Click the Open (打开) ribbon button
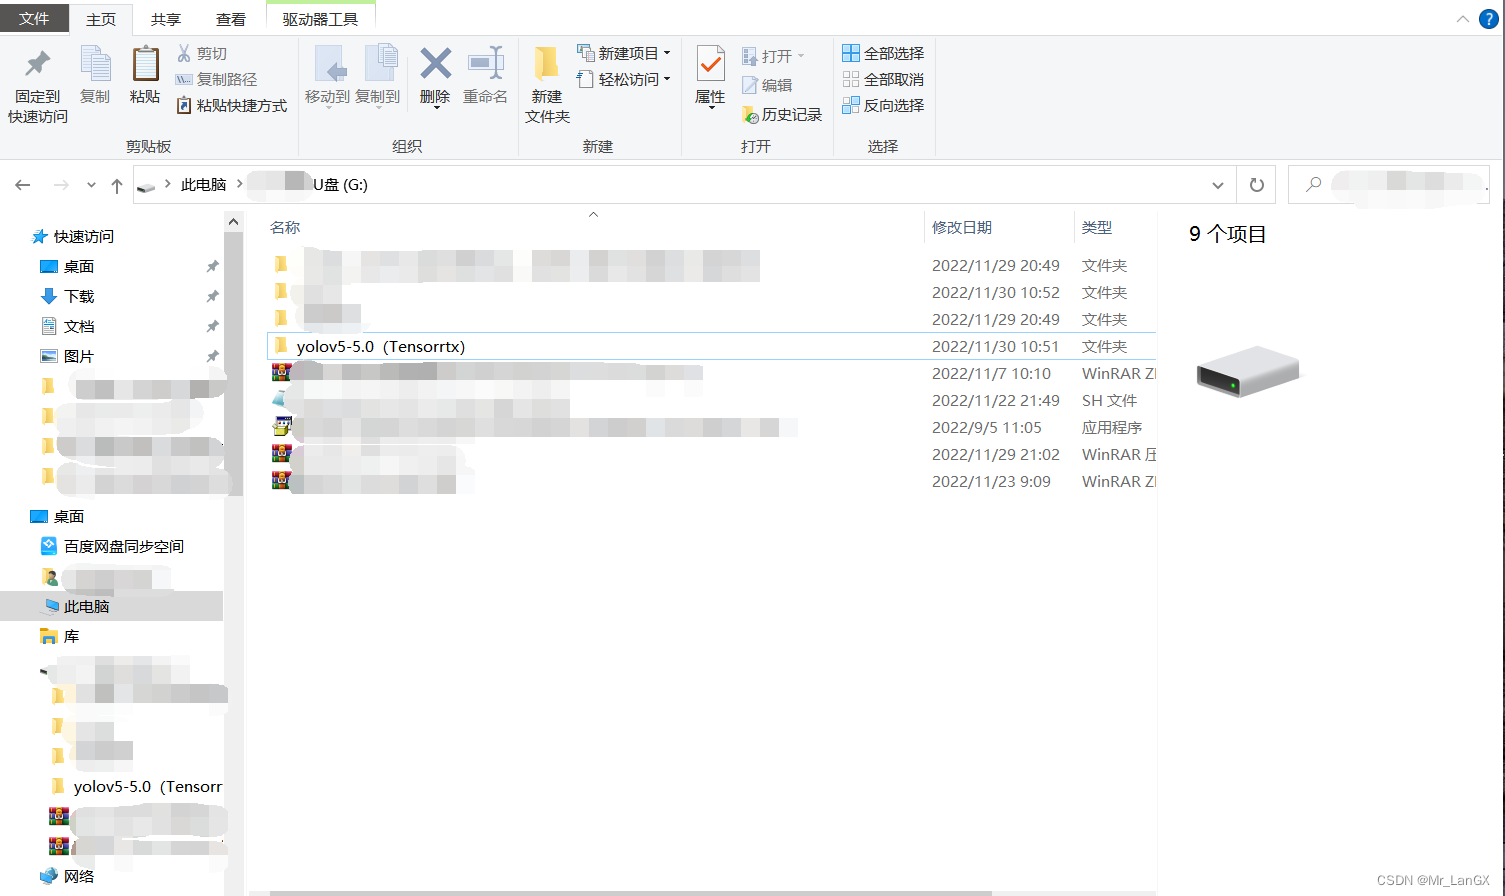The image size is (1505, 896). click(x=773, y=56)
